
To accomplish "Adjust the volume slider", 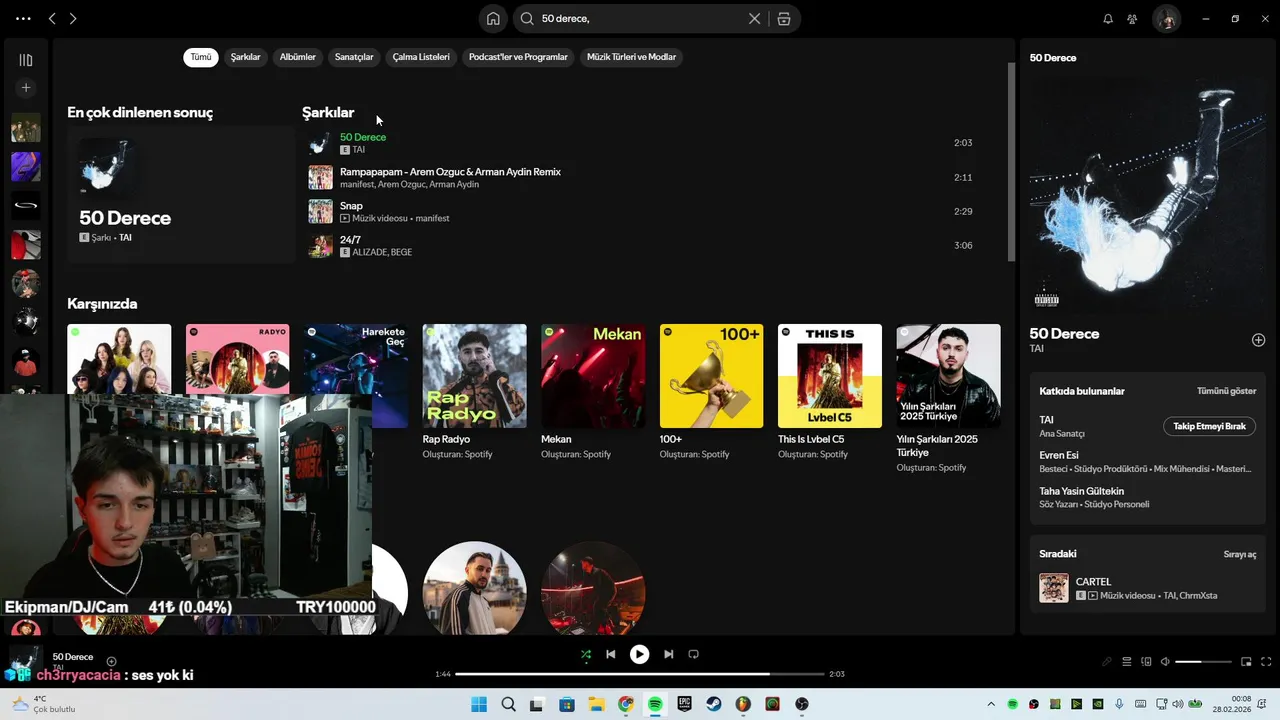I will (1203, 661).
